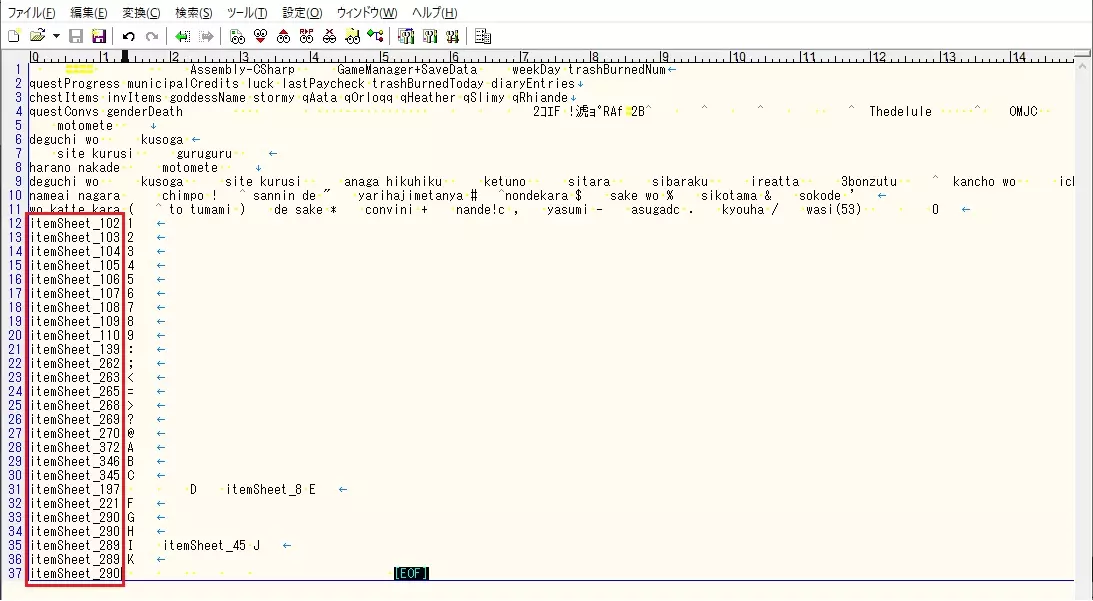Click the column ruler at mark 5
This screenshot has height=601, width=1093.
(x=383, y=56)
